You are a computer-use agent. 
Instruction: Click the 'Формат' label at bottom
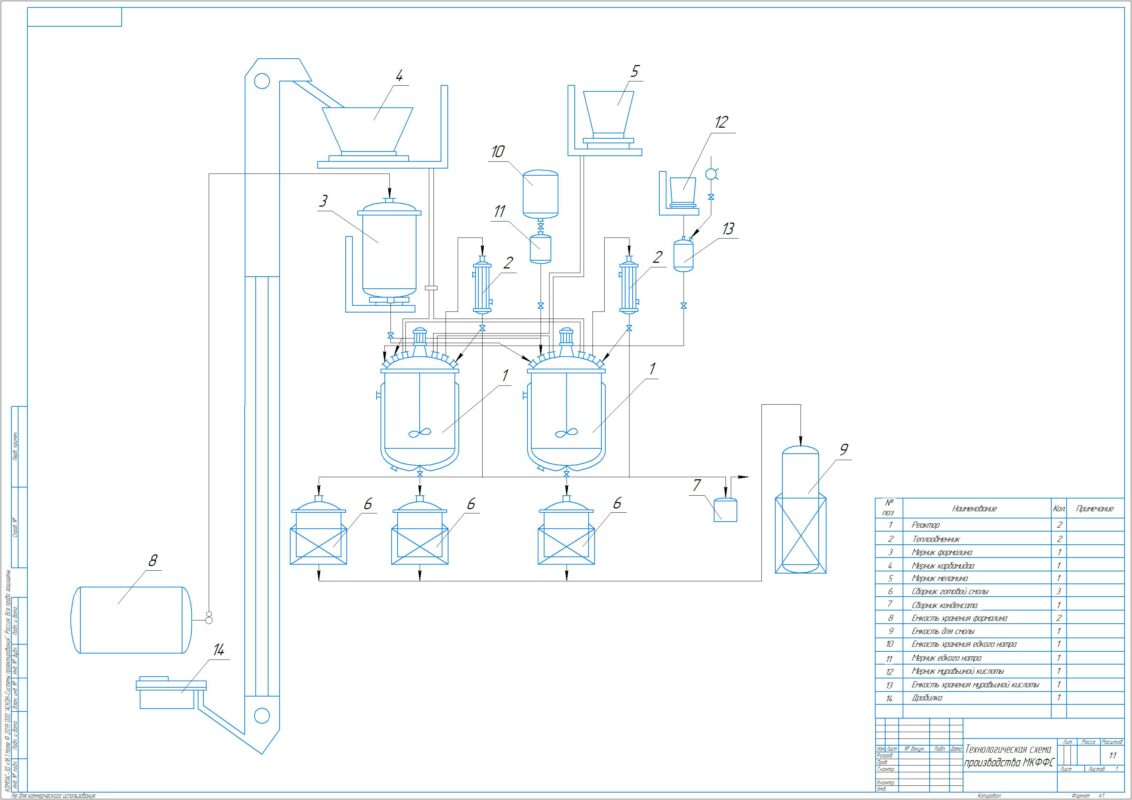pyautogui.click(x=1081, y=796)
